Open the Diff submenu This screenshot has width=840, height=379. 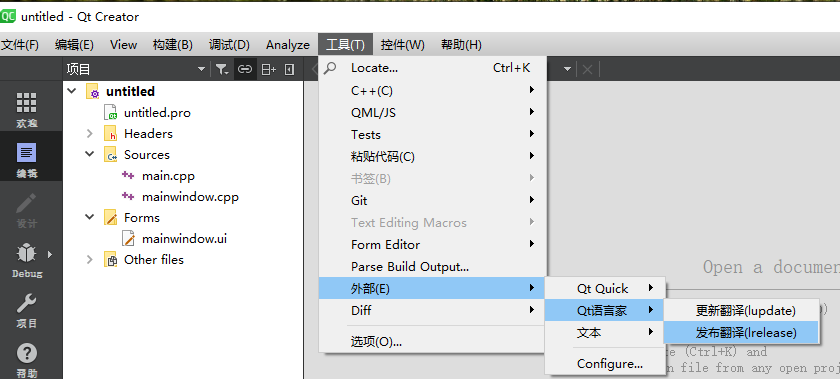pyautogui.click(x=433, y=310)
